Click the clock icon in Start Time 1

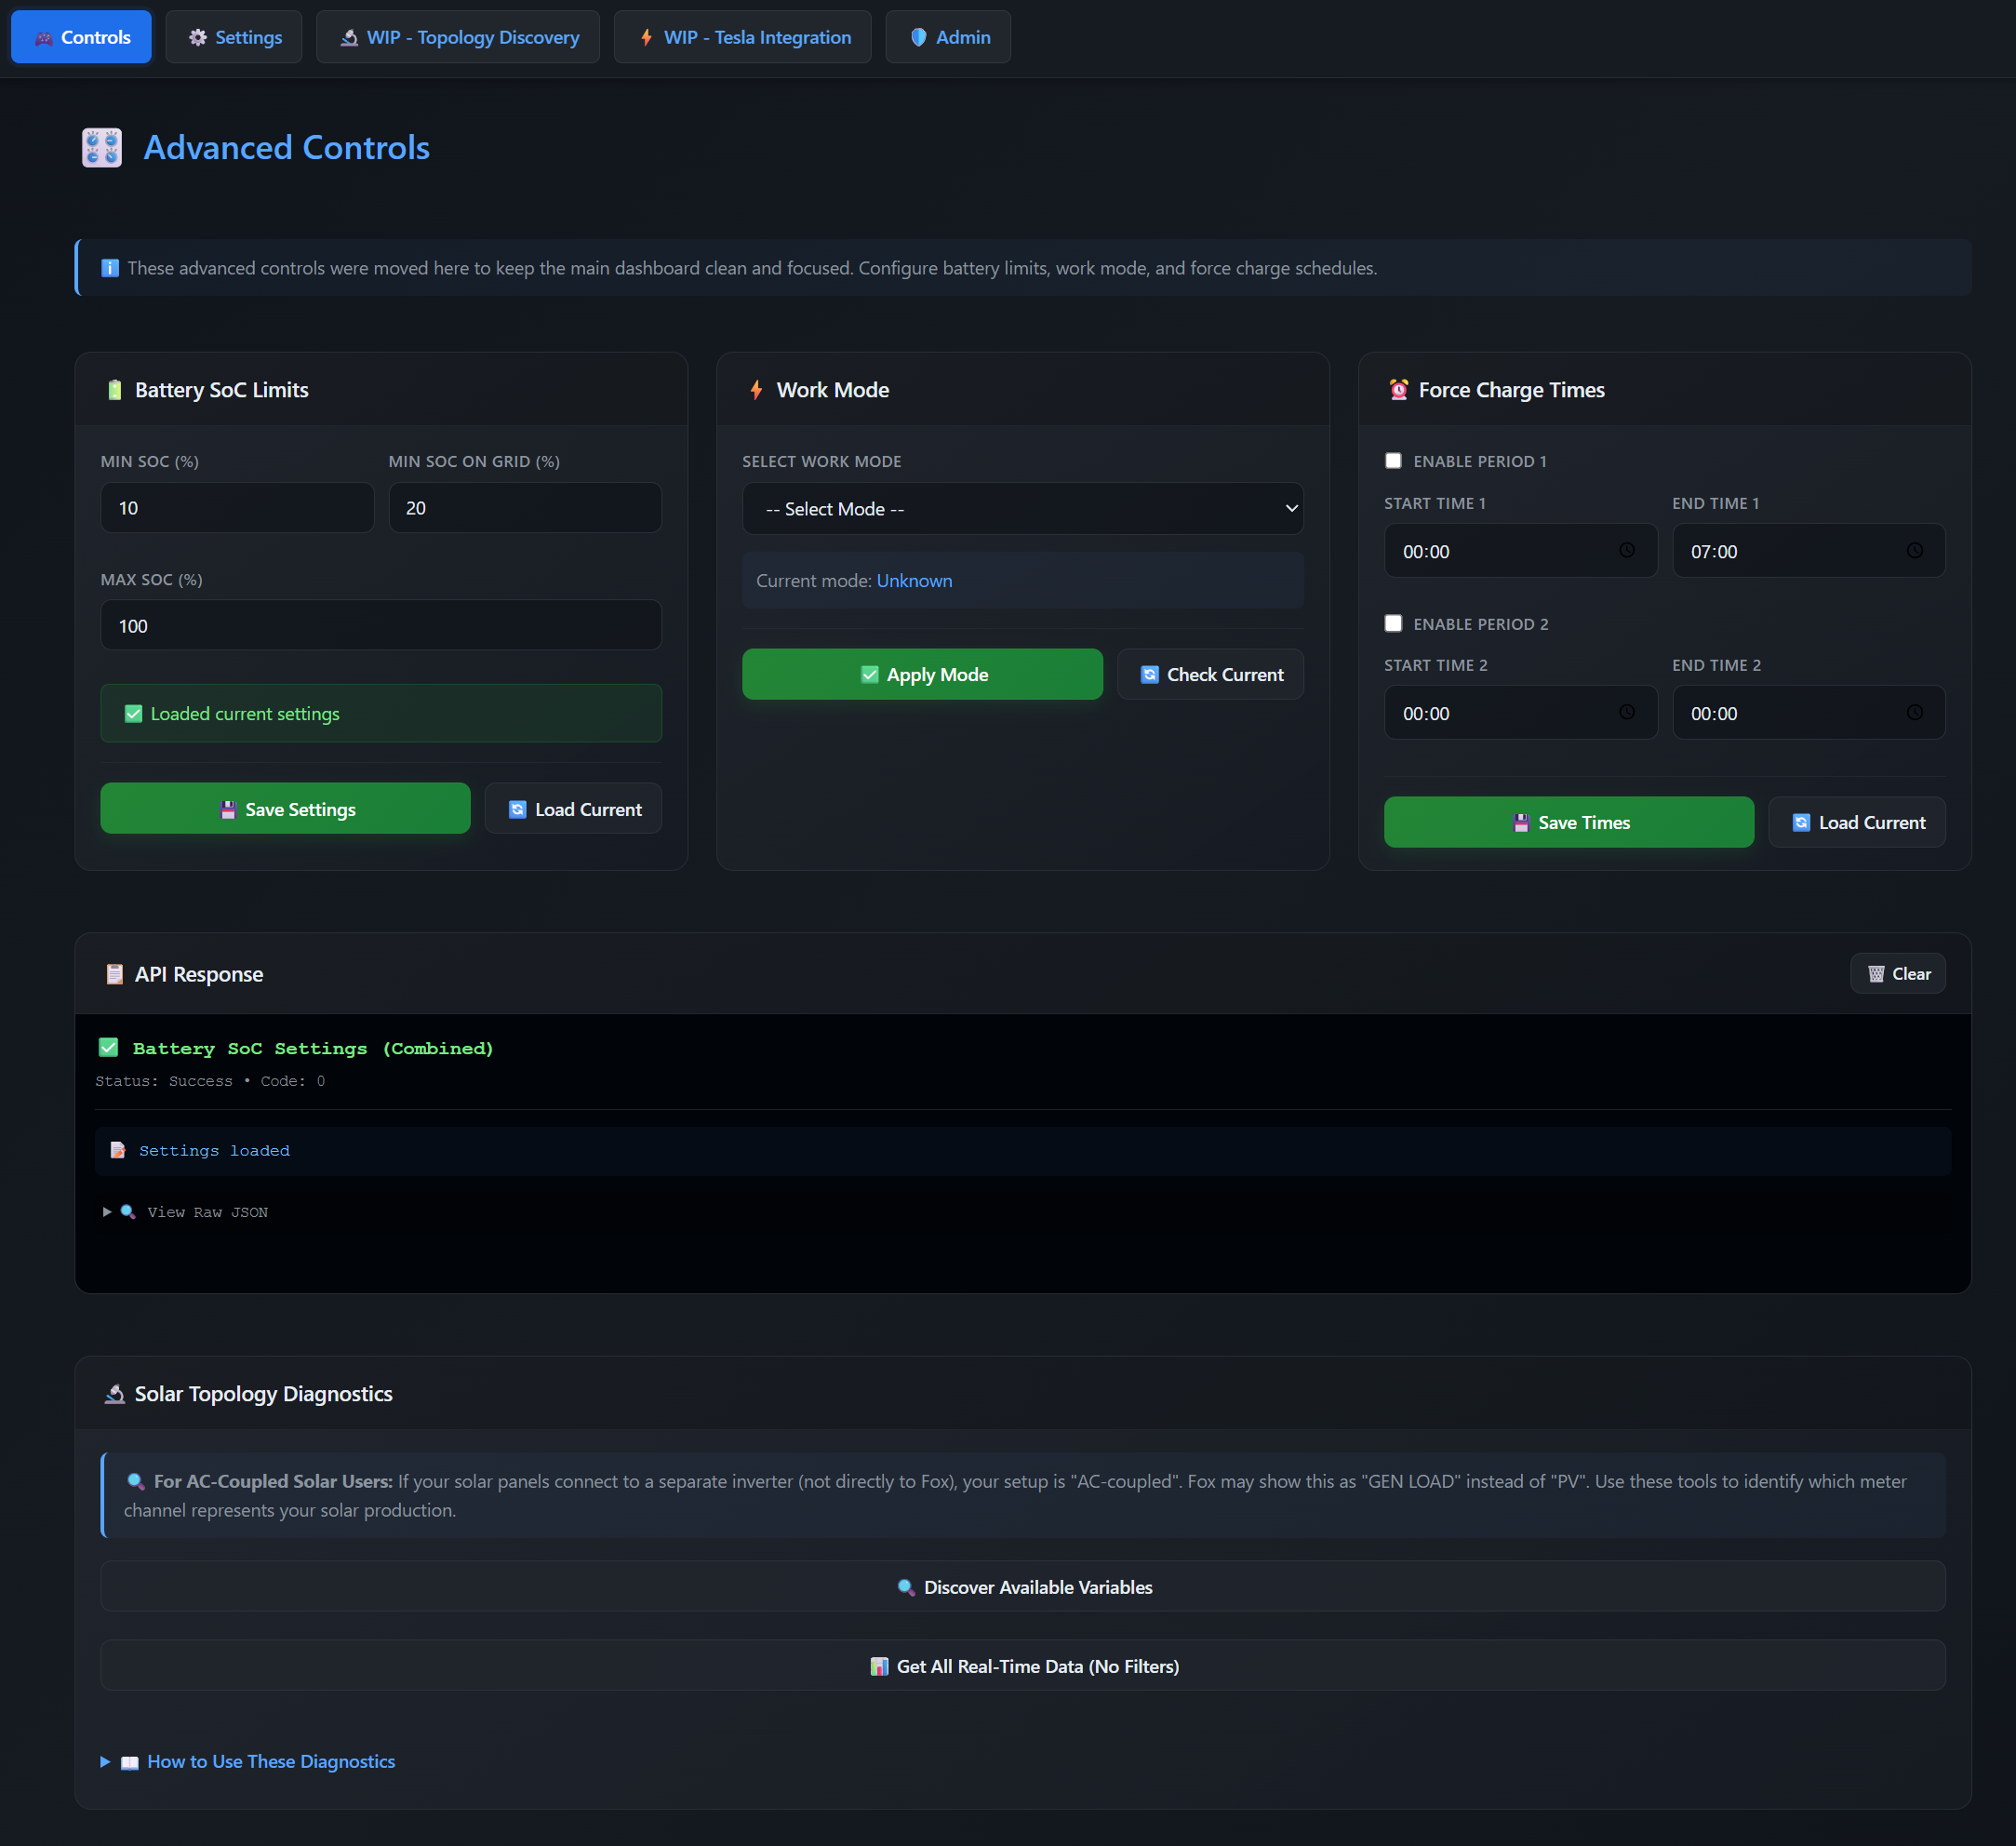(1626, 551)
